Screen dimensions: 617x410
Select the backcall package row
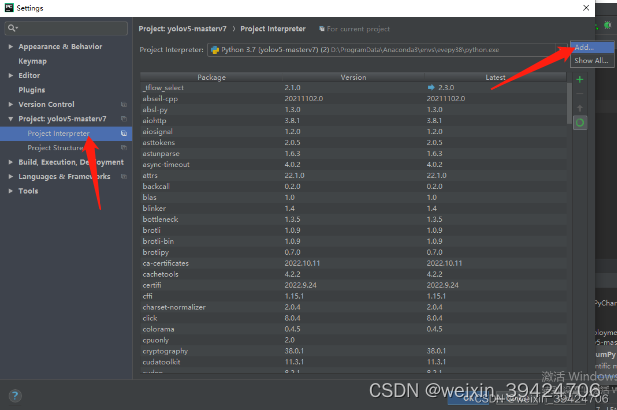coord(353,187)
